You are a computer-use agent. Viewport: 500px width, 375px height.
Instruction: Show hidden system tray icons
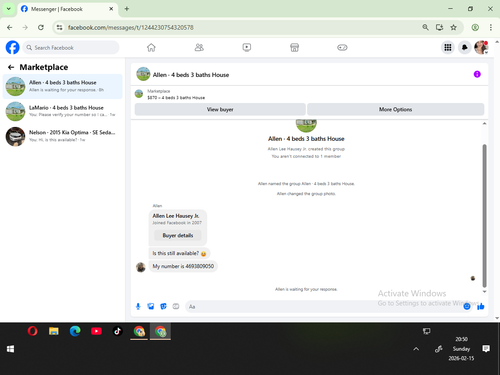pyautogui.click(x=416, y=349)
